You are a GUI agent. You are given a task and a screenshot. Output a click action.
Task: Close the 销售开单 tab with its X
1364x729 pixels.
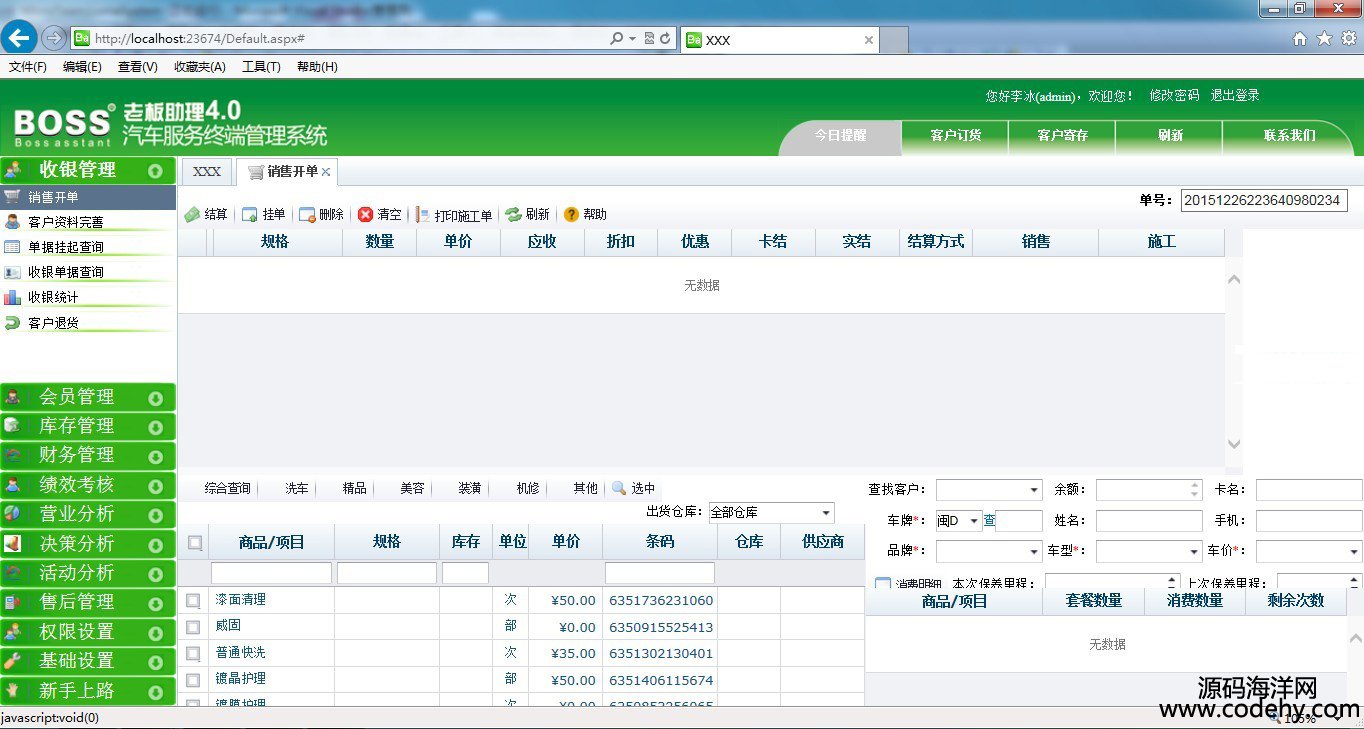[326, 172]
